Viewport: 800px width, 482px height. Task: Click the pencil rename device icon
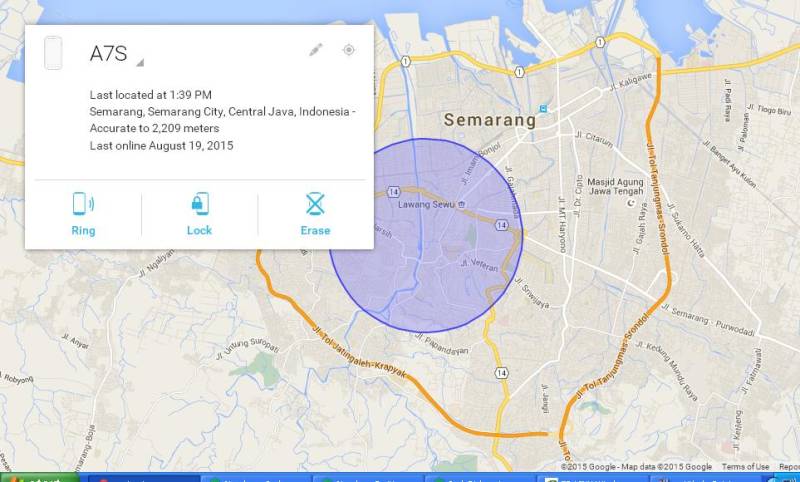[x=316, y=50]
